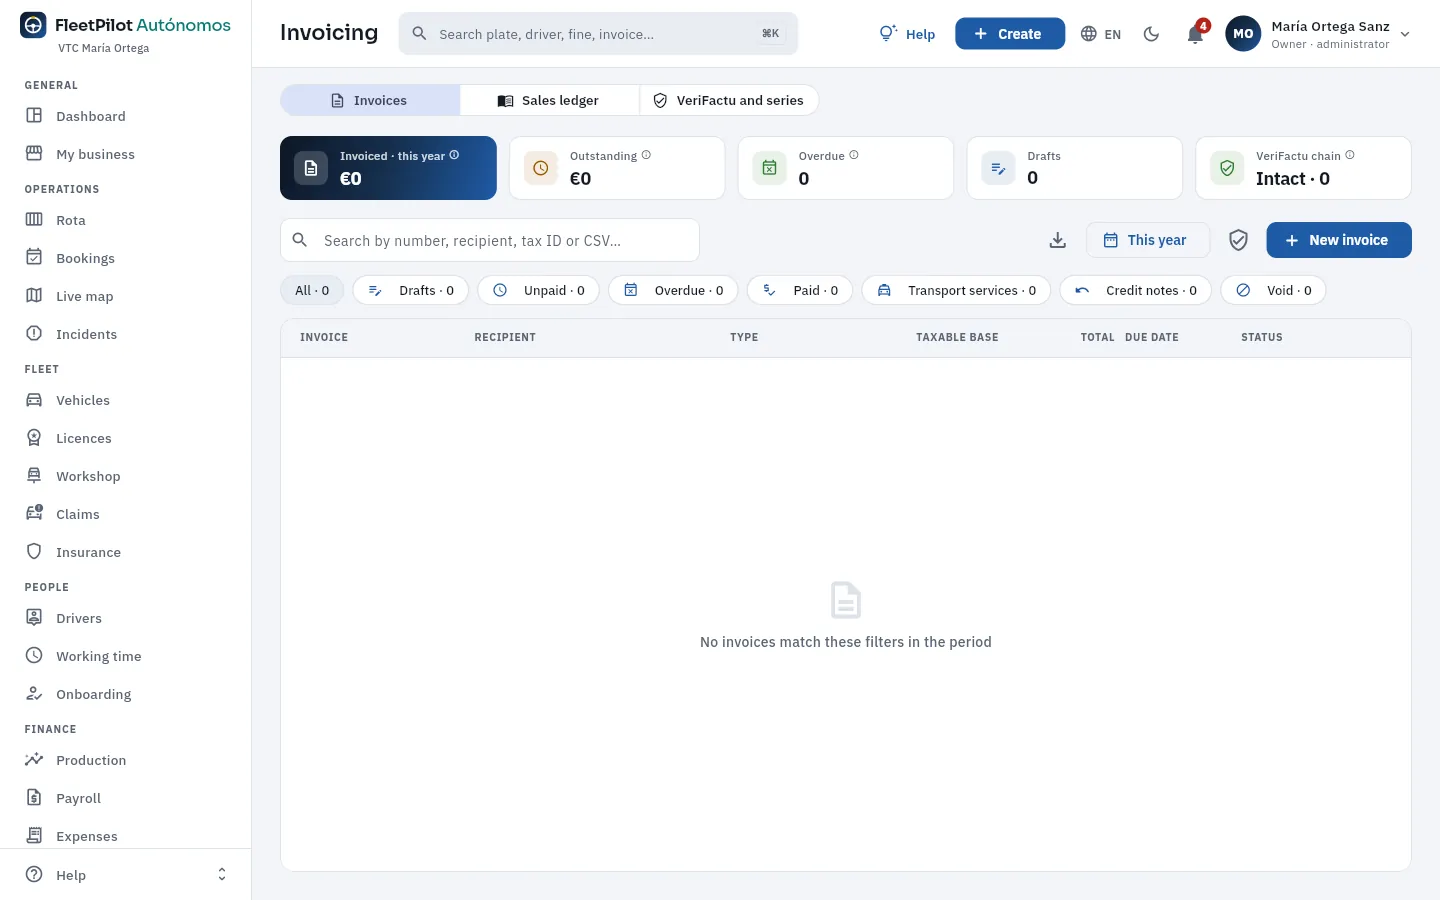Filter by Transport services chip

[956, 290]
